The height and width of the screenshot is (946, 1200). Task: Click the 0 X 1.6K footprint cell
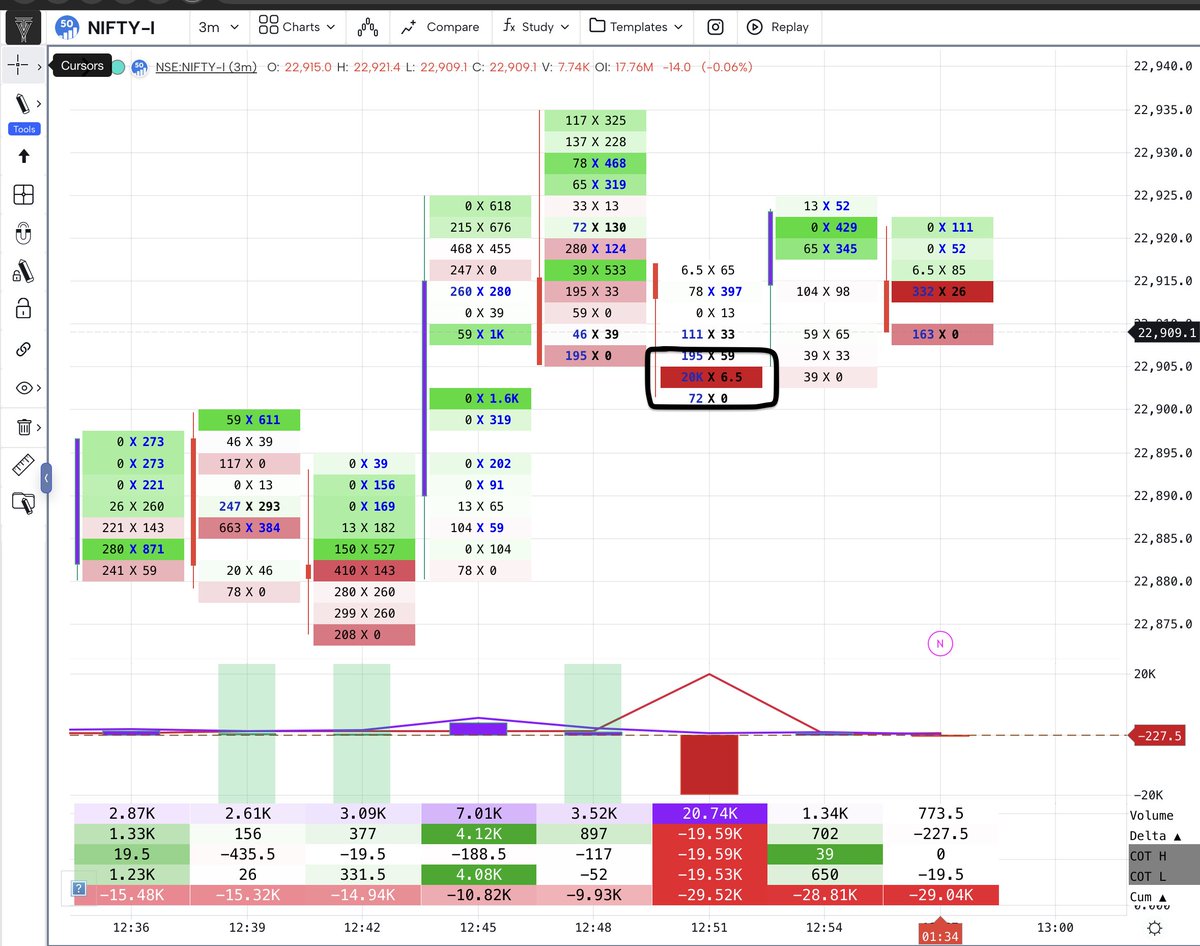pyautogui.click(x=480, y=399)
